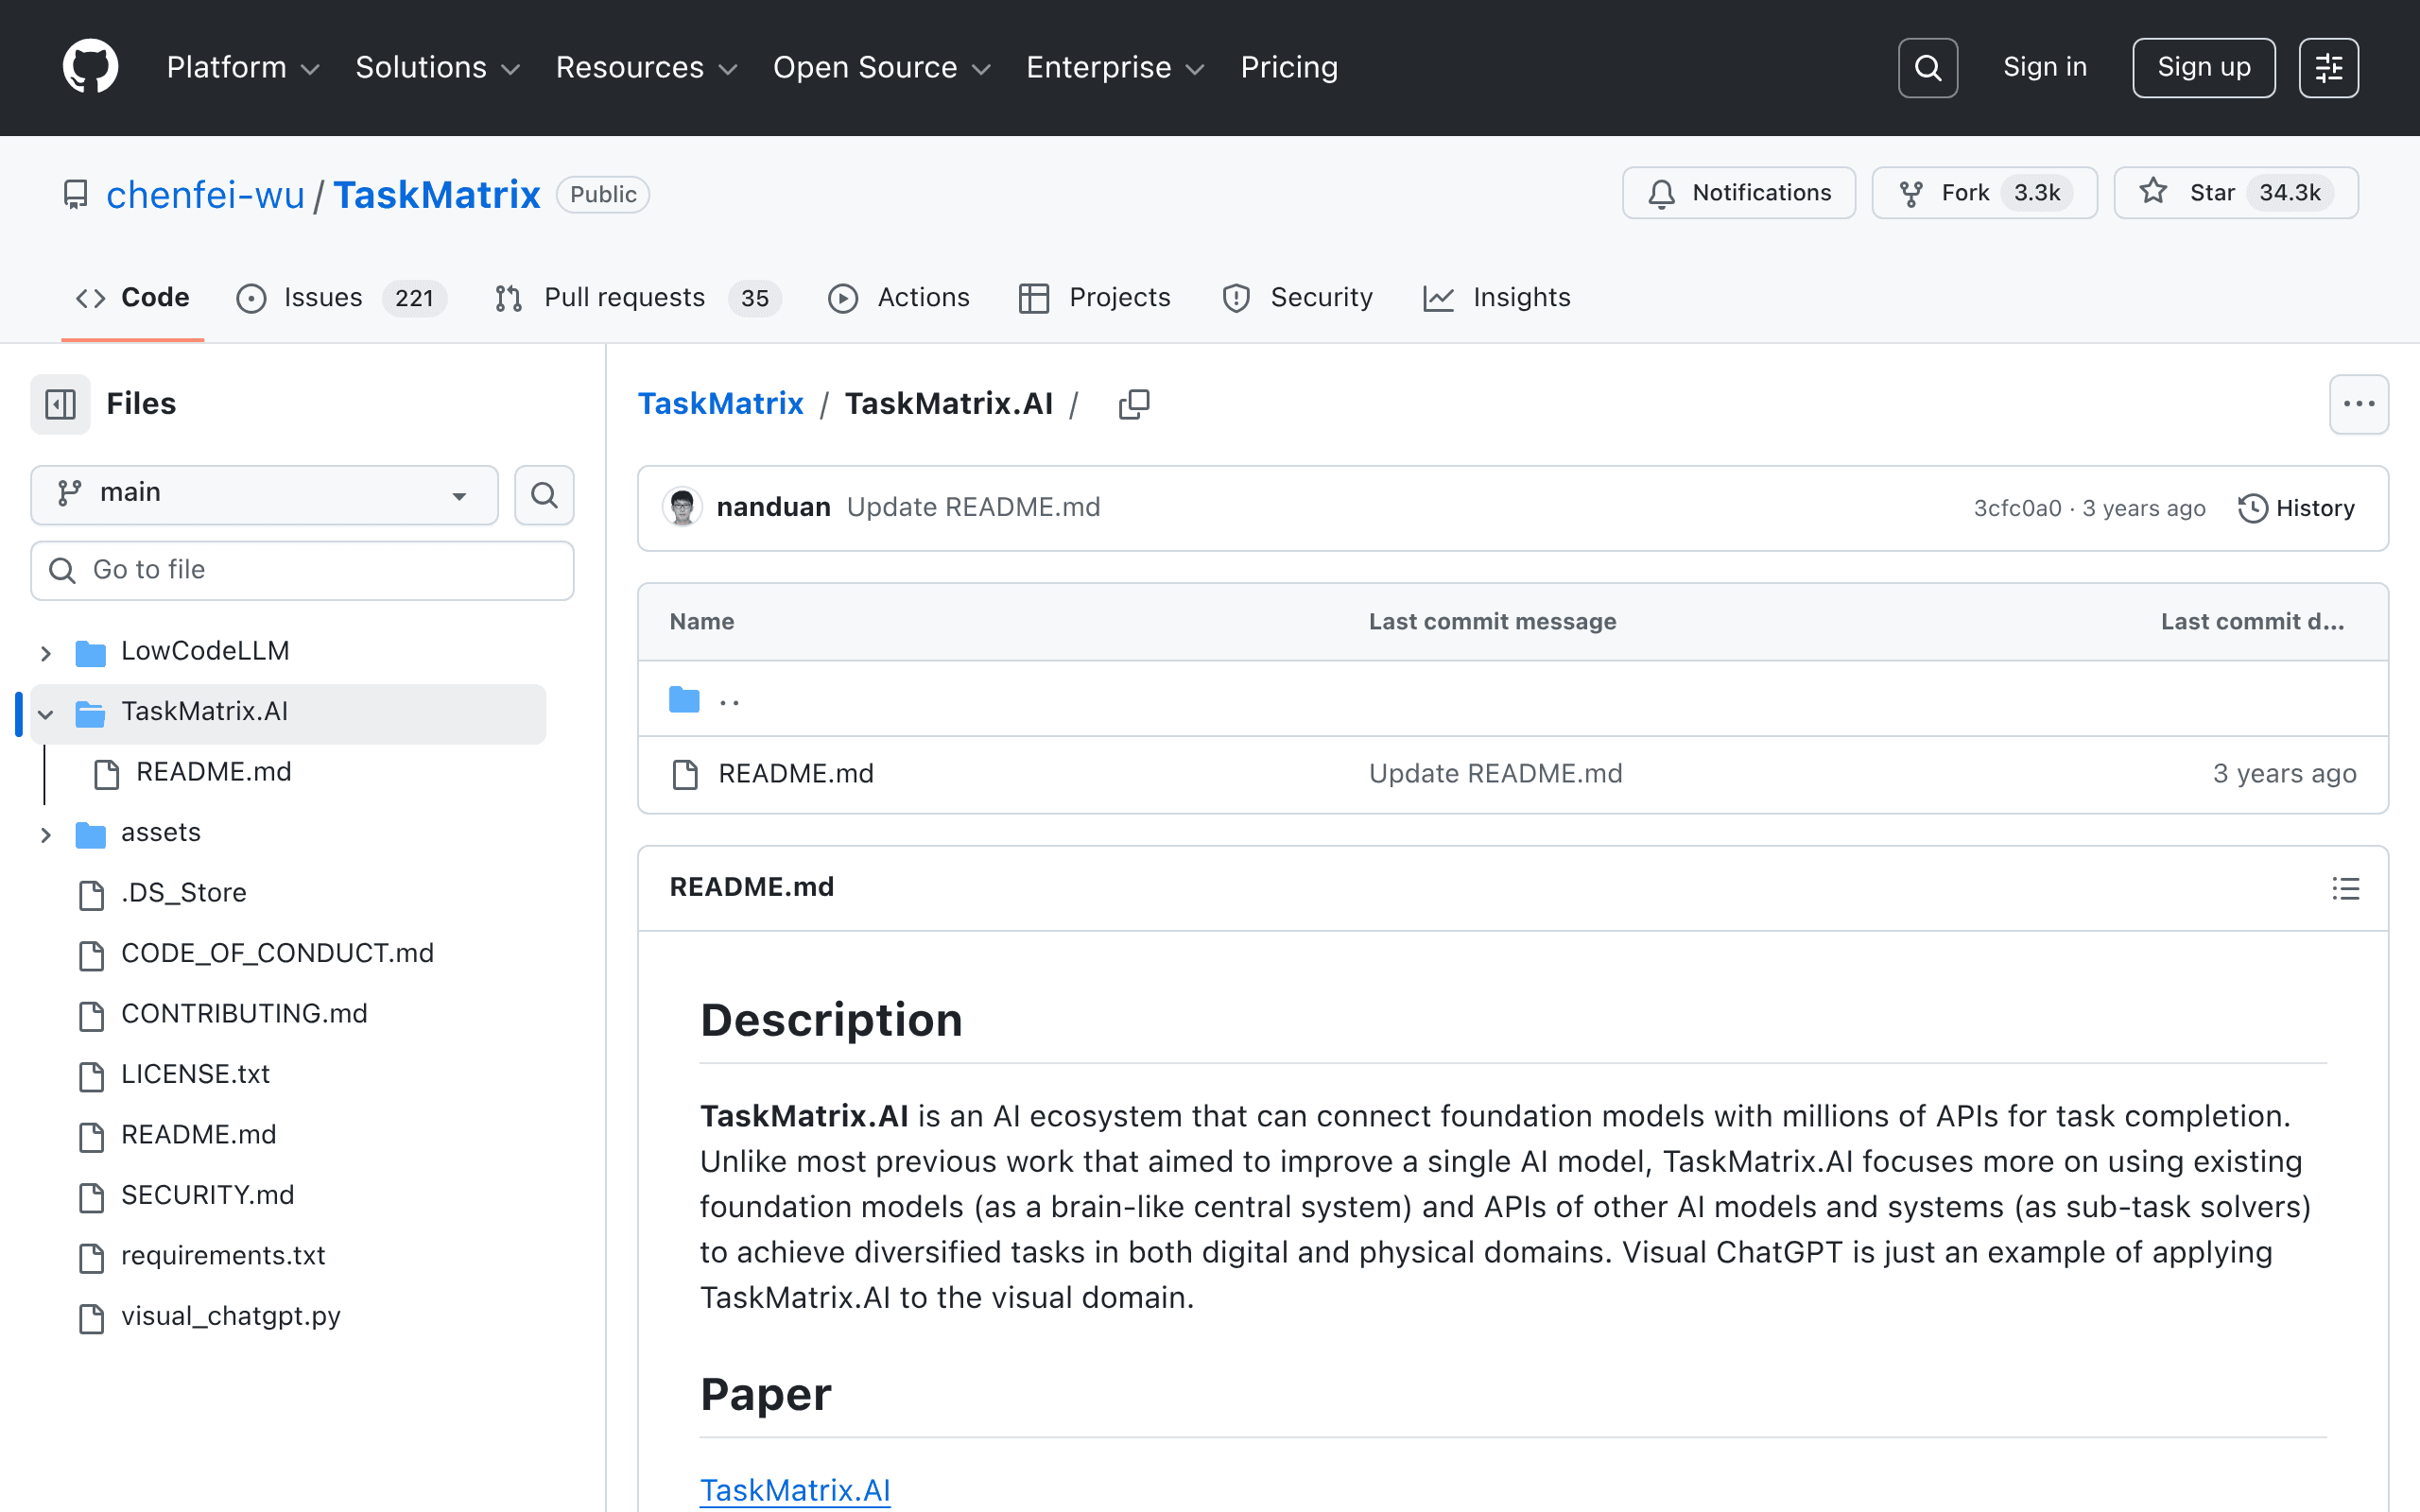Select .DS_Store in the file tree
2420x1512 pixels.
(183, 892)
